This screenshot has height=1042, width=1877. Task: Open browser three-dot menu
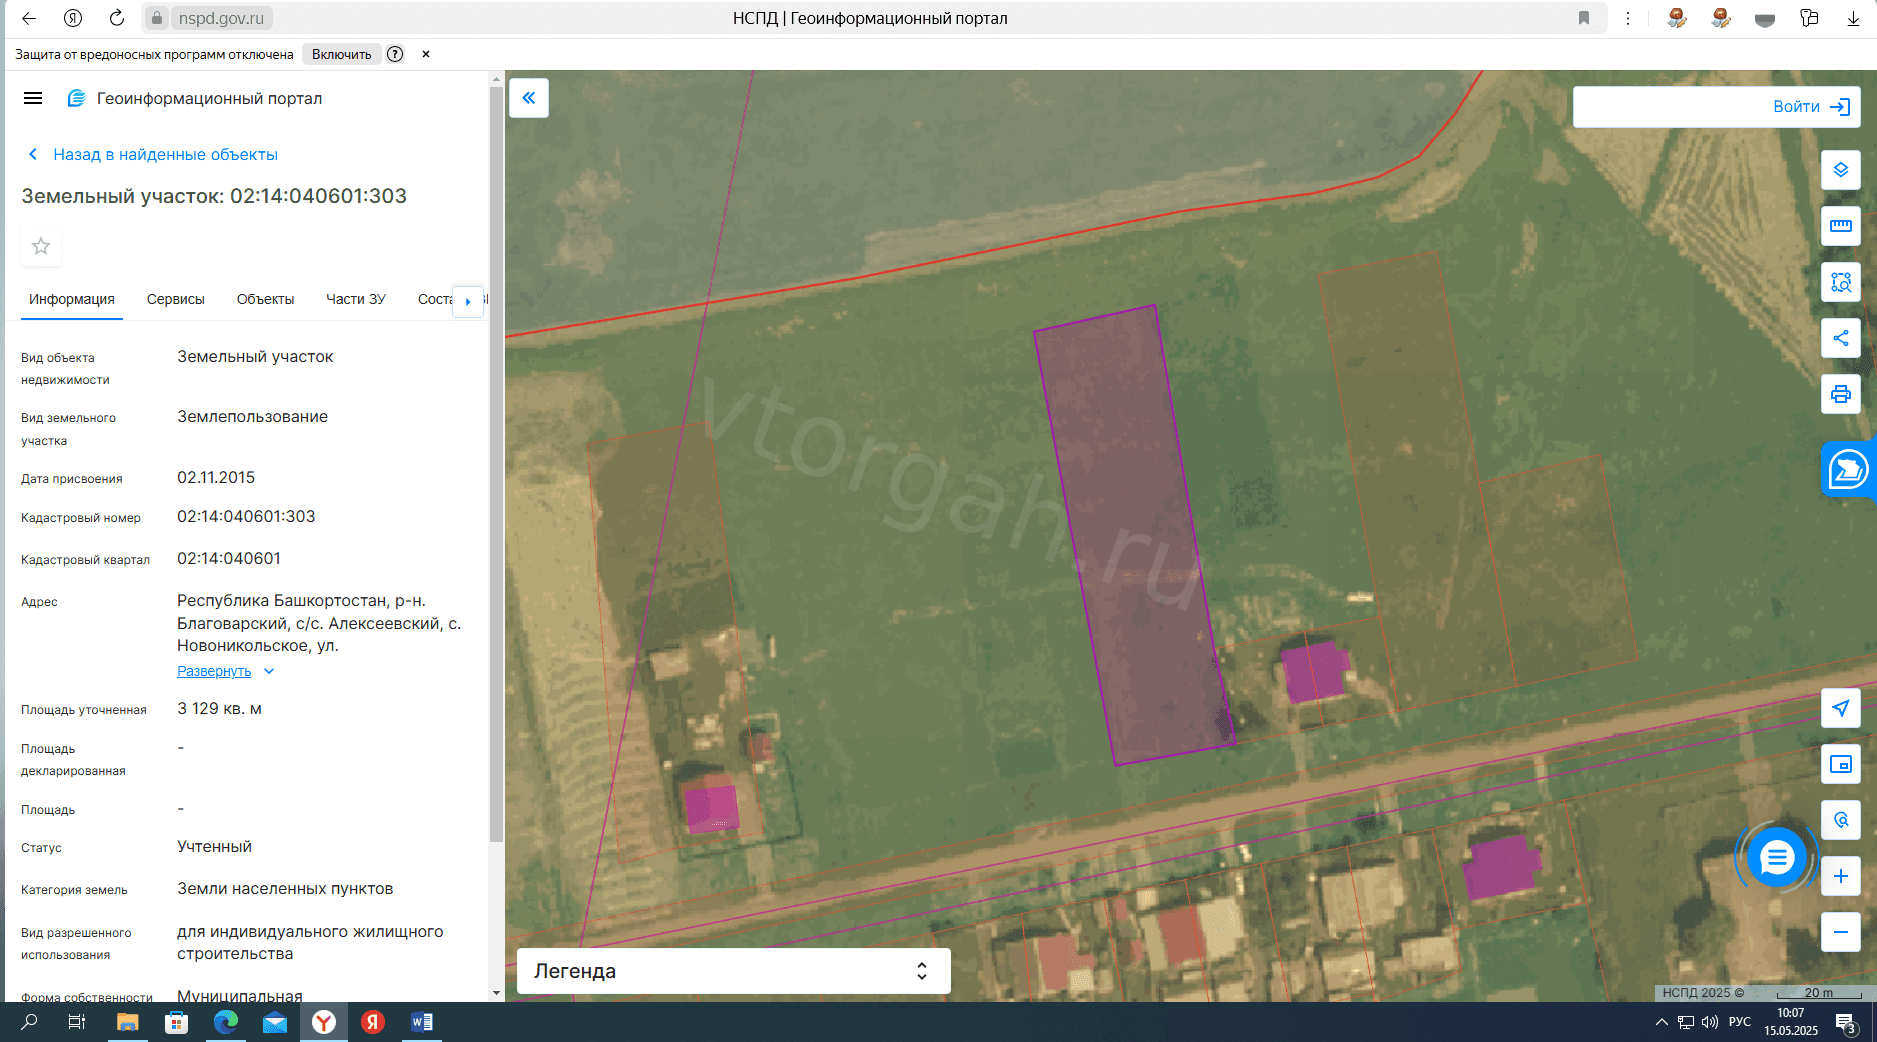[1628, 18]
